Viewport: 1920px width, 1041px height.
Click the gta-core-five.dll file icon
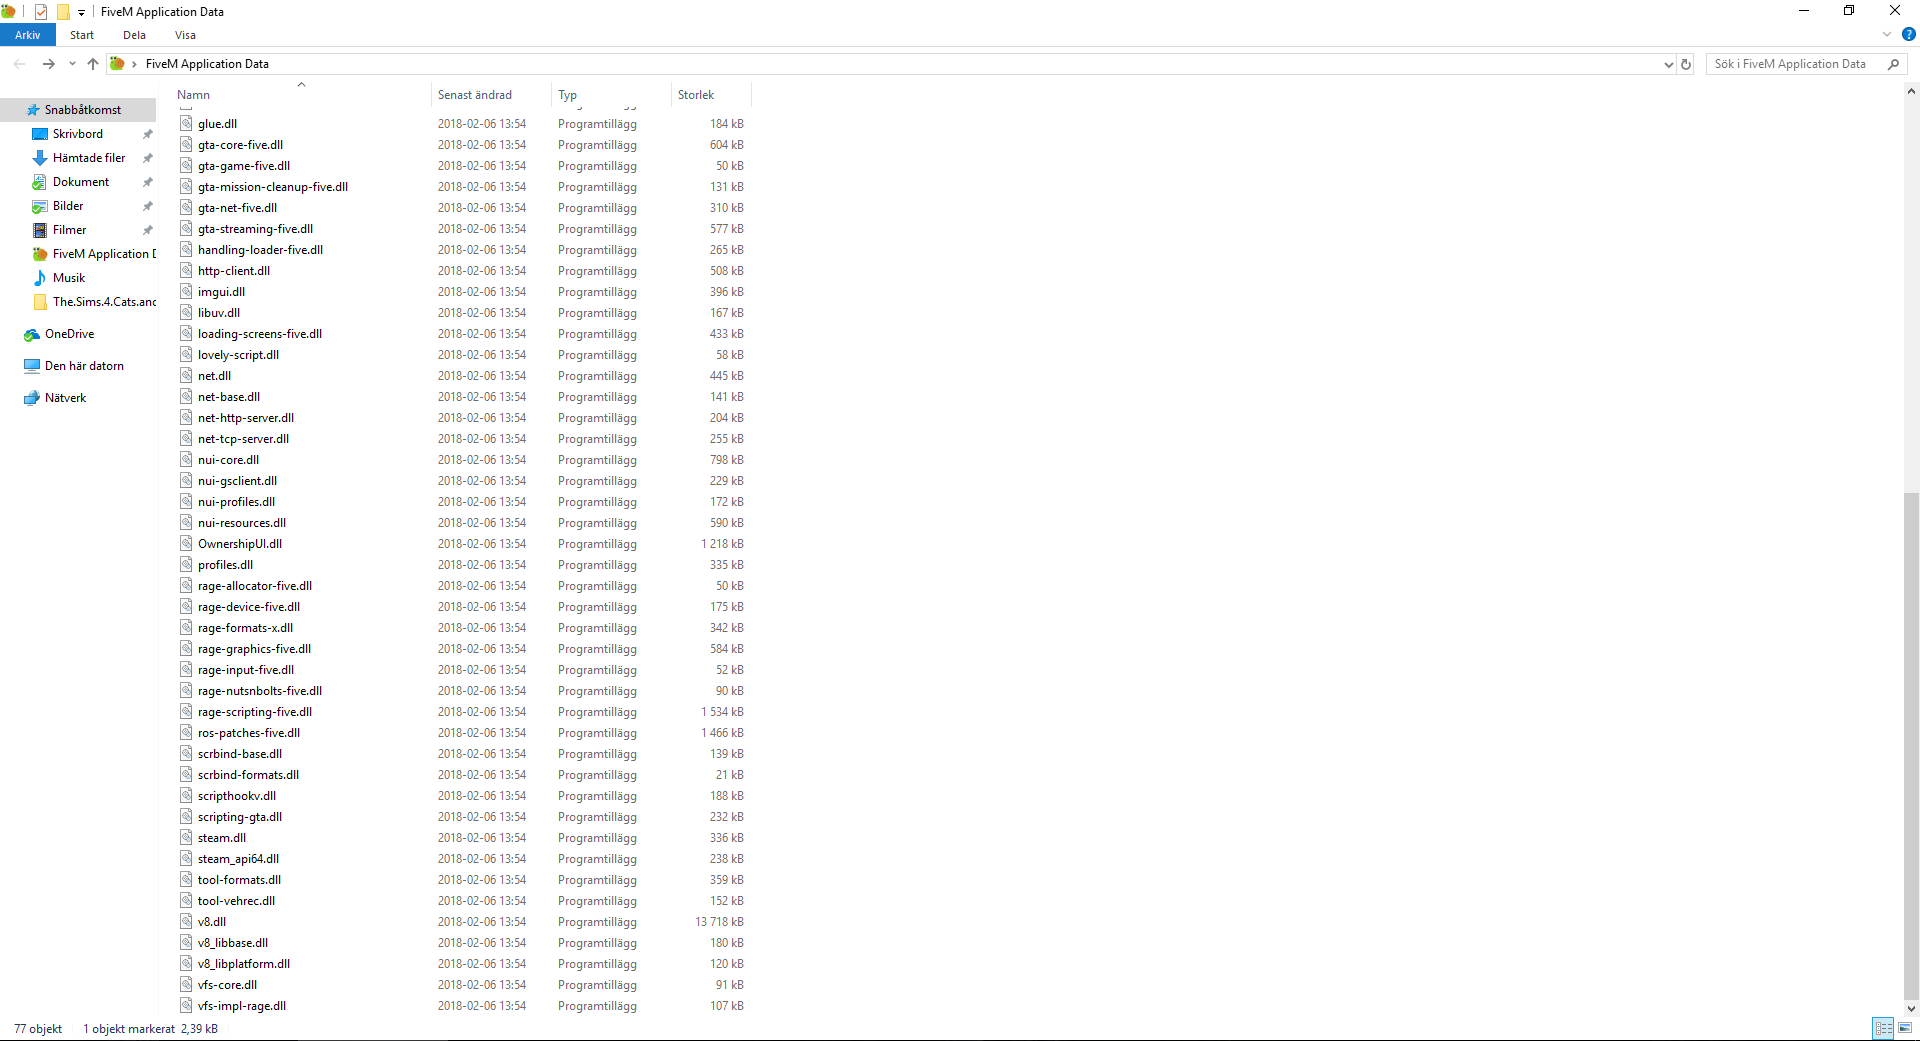[x=186, y=145]
